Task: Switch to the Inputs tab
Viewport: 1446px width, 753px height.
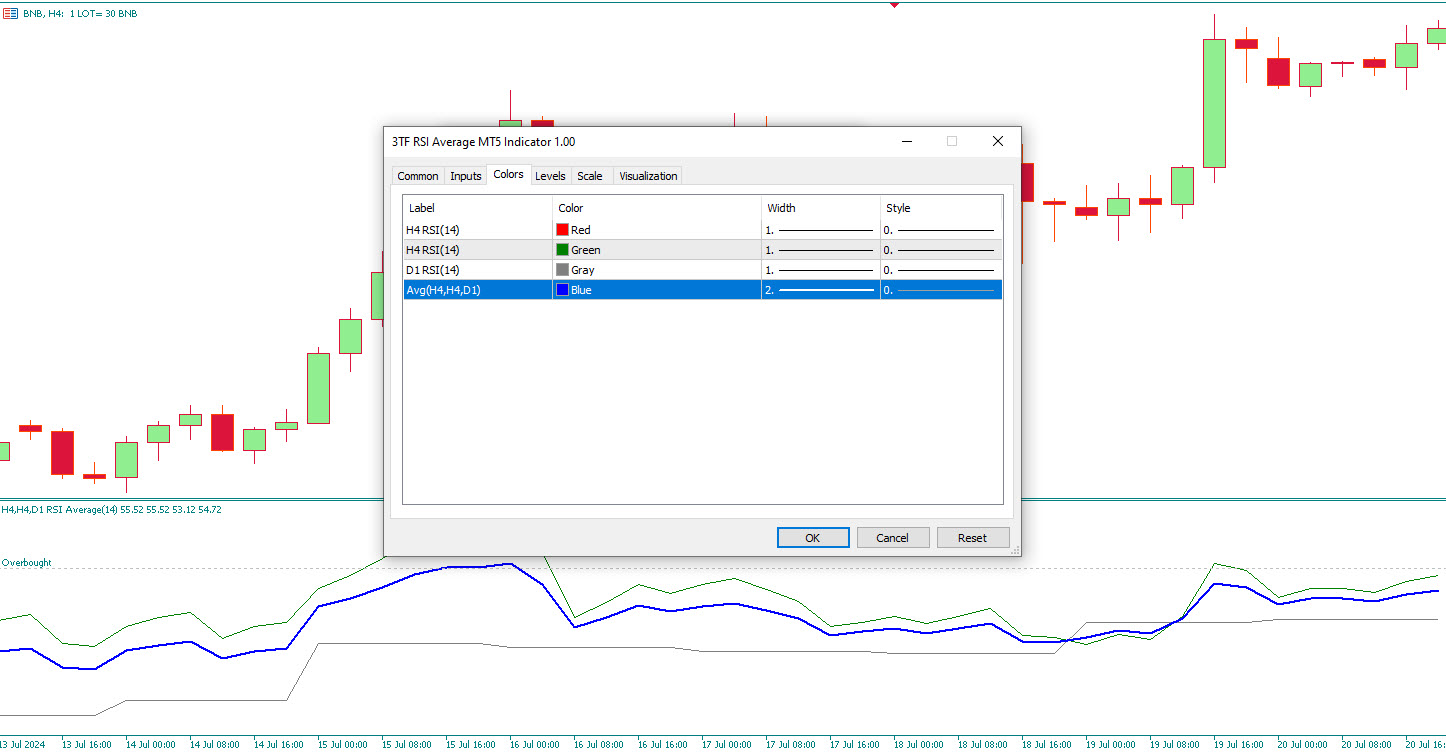Action: pos(465,175)
